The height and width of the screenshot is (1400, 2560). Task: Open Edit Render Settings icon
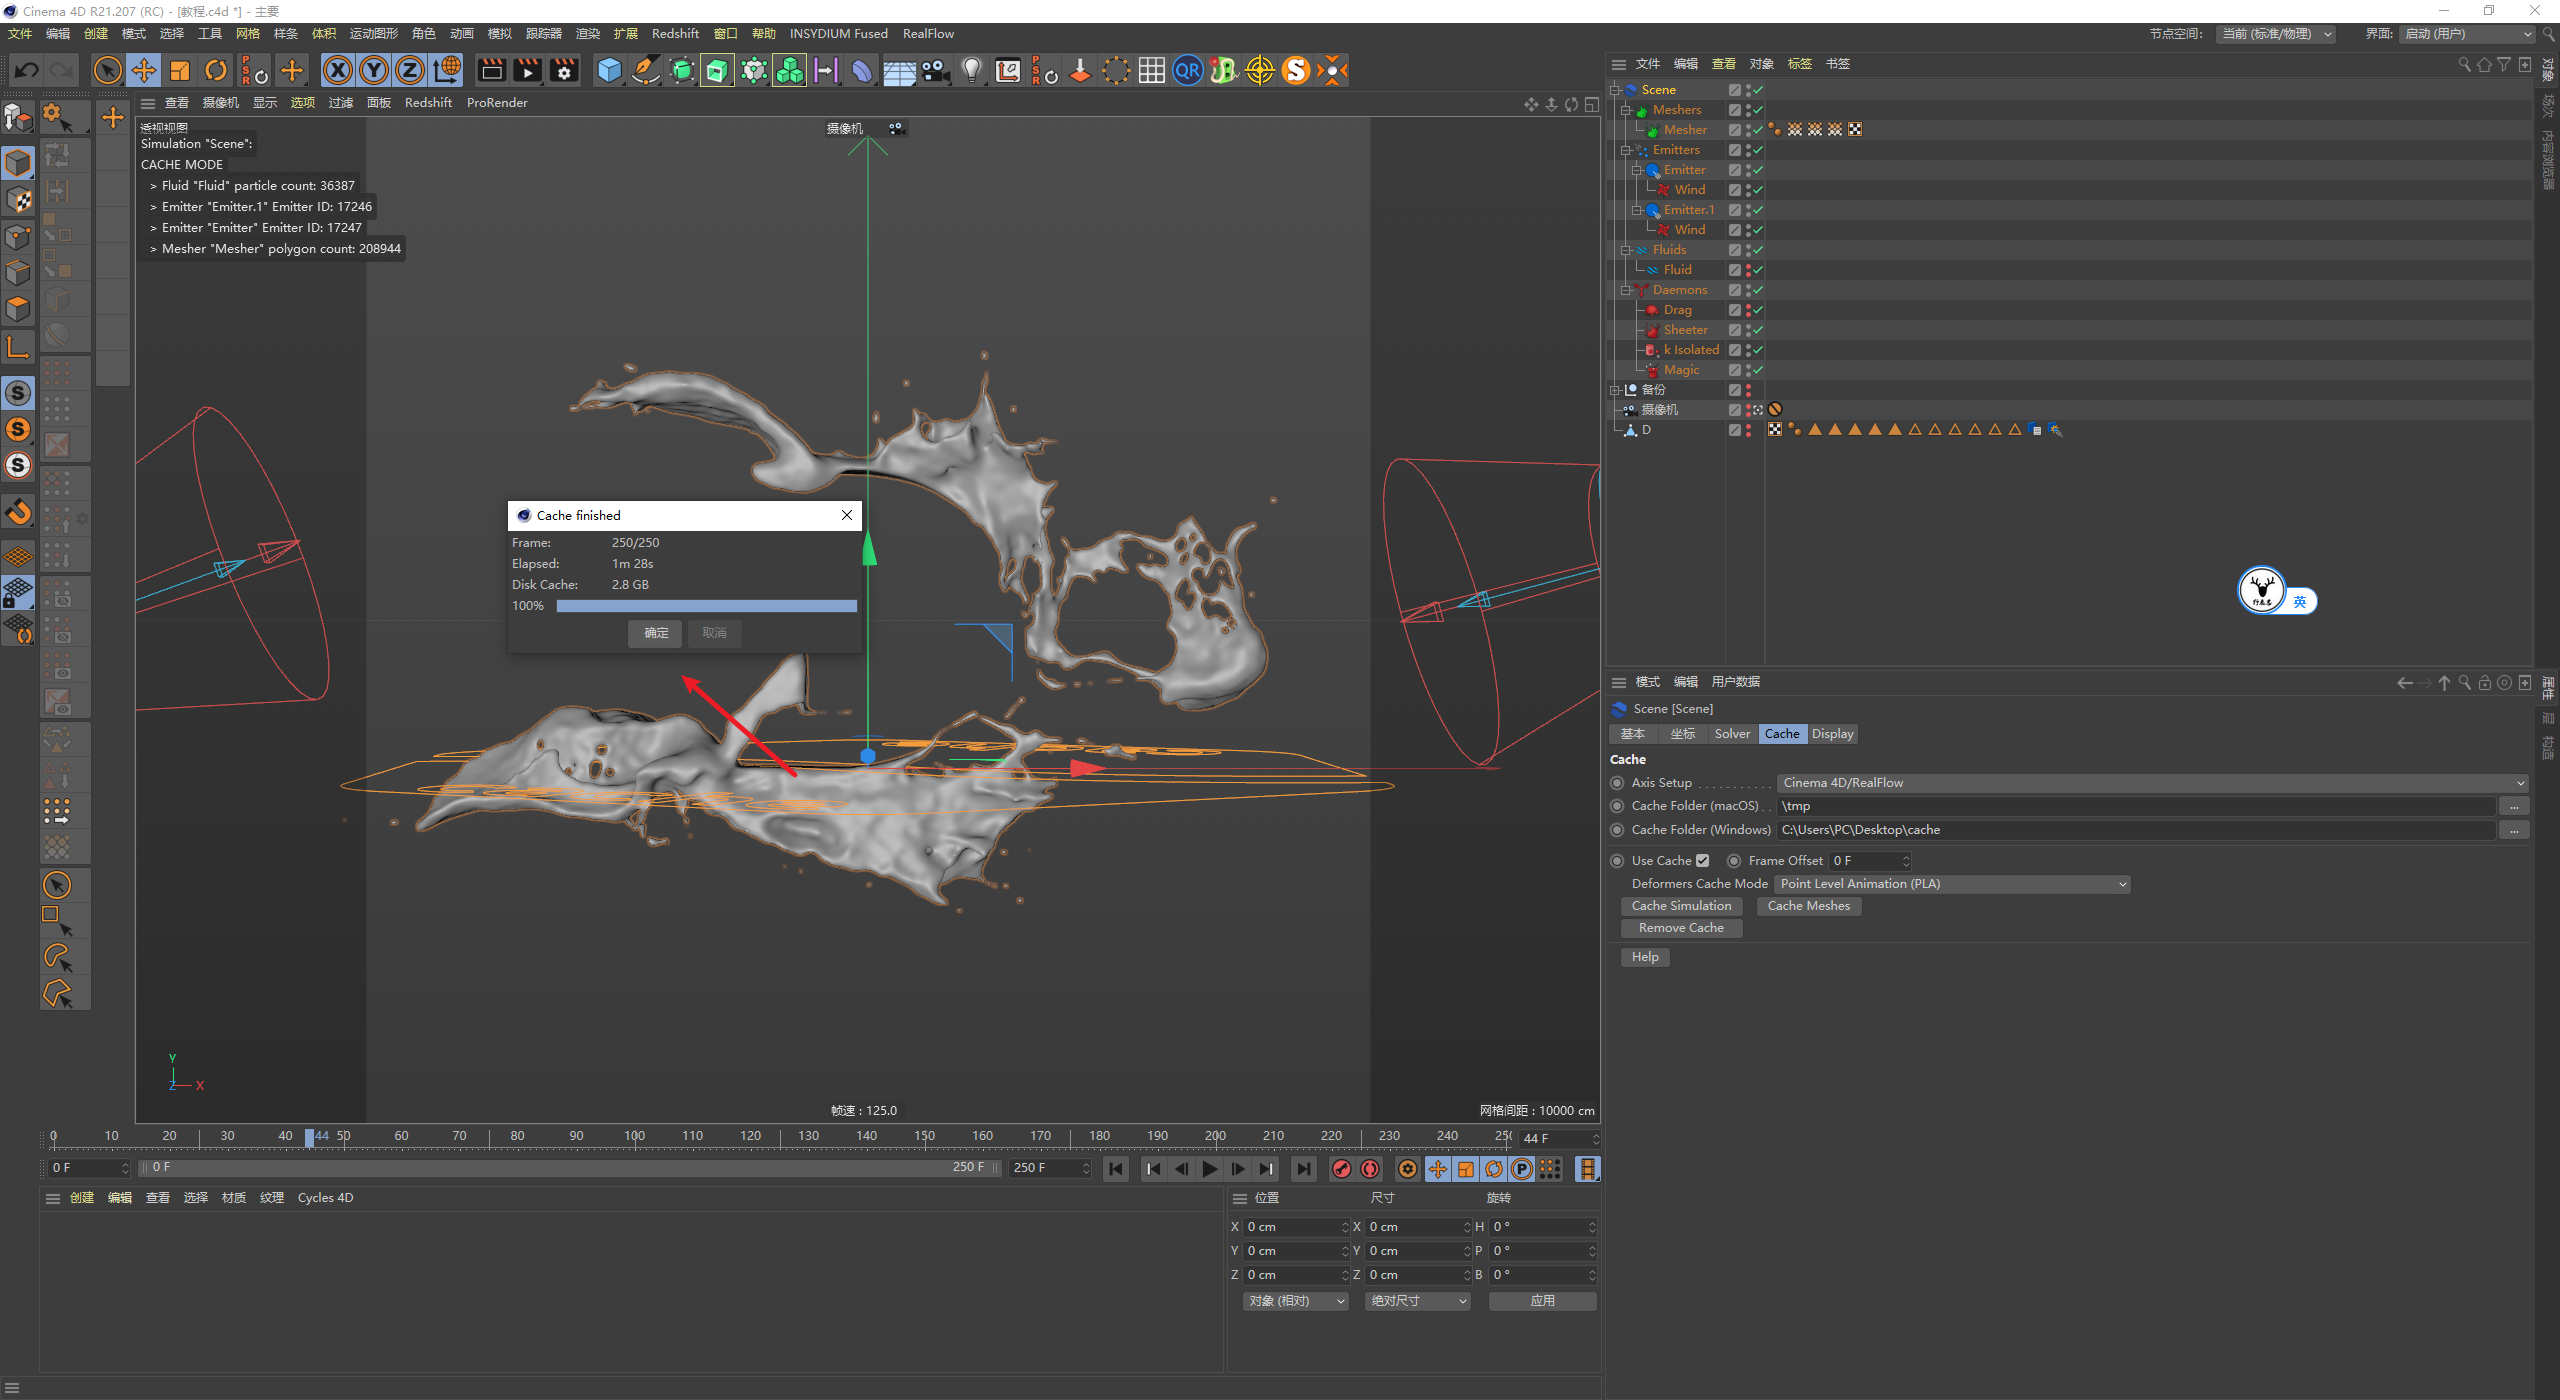[x=564, y=70]
